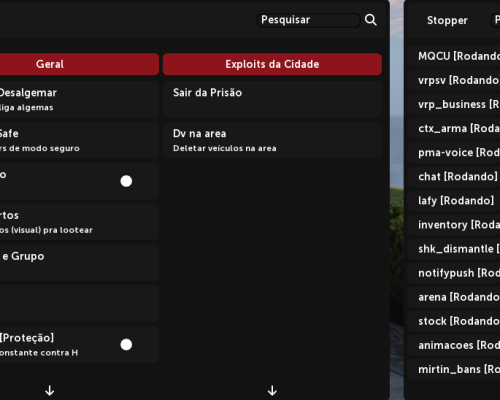Image resolution: width=500 pixels, height=400 pixels.
Task: Select vrpsv resource in list
Action: coord(454,80)
